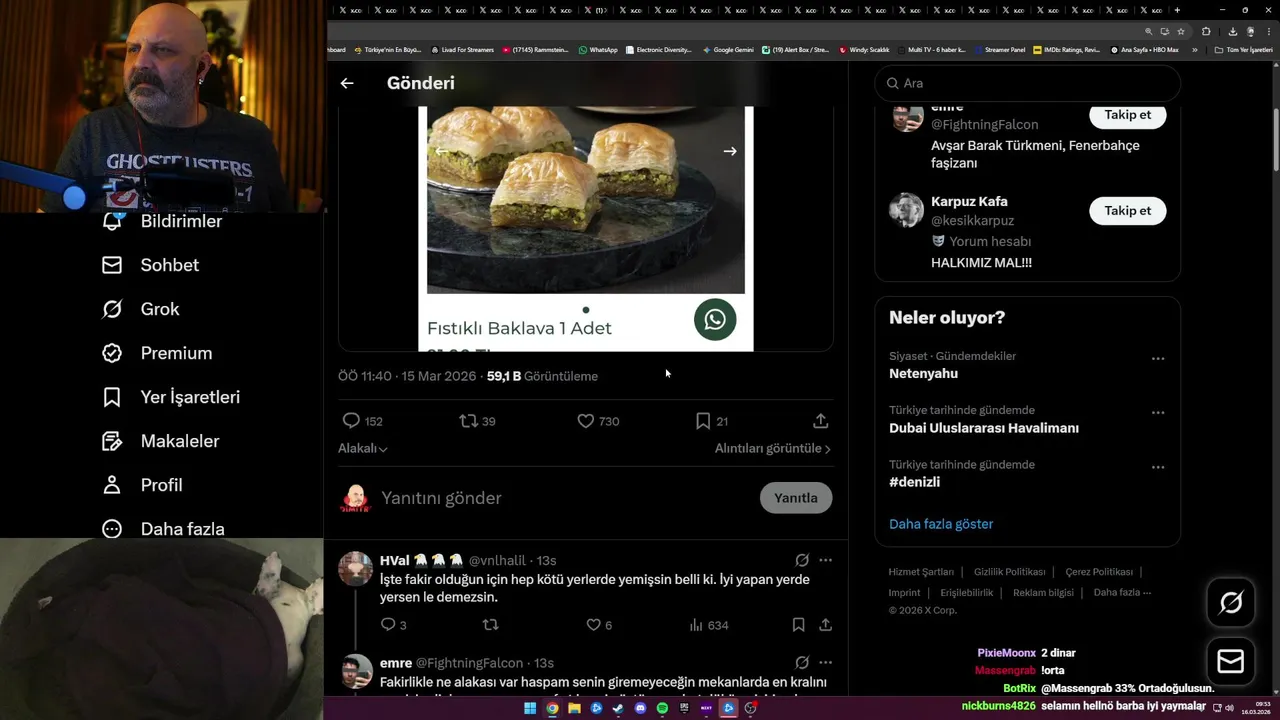Open Spotify from the taskbar
The width and height of the screenshot is (1280, 720).
click(x=662, y=708)
